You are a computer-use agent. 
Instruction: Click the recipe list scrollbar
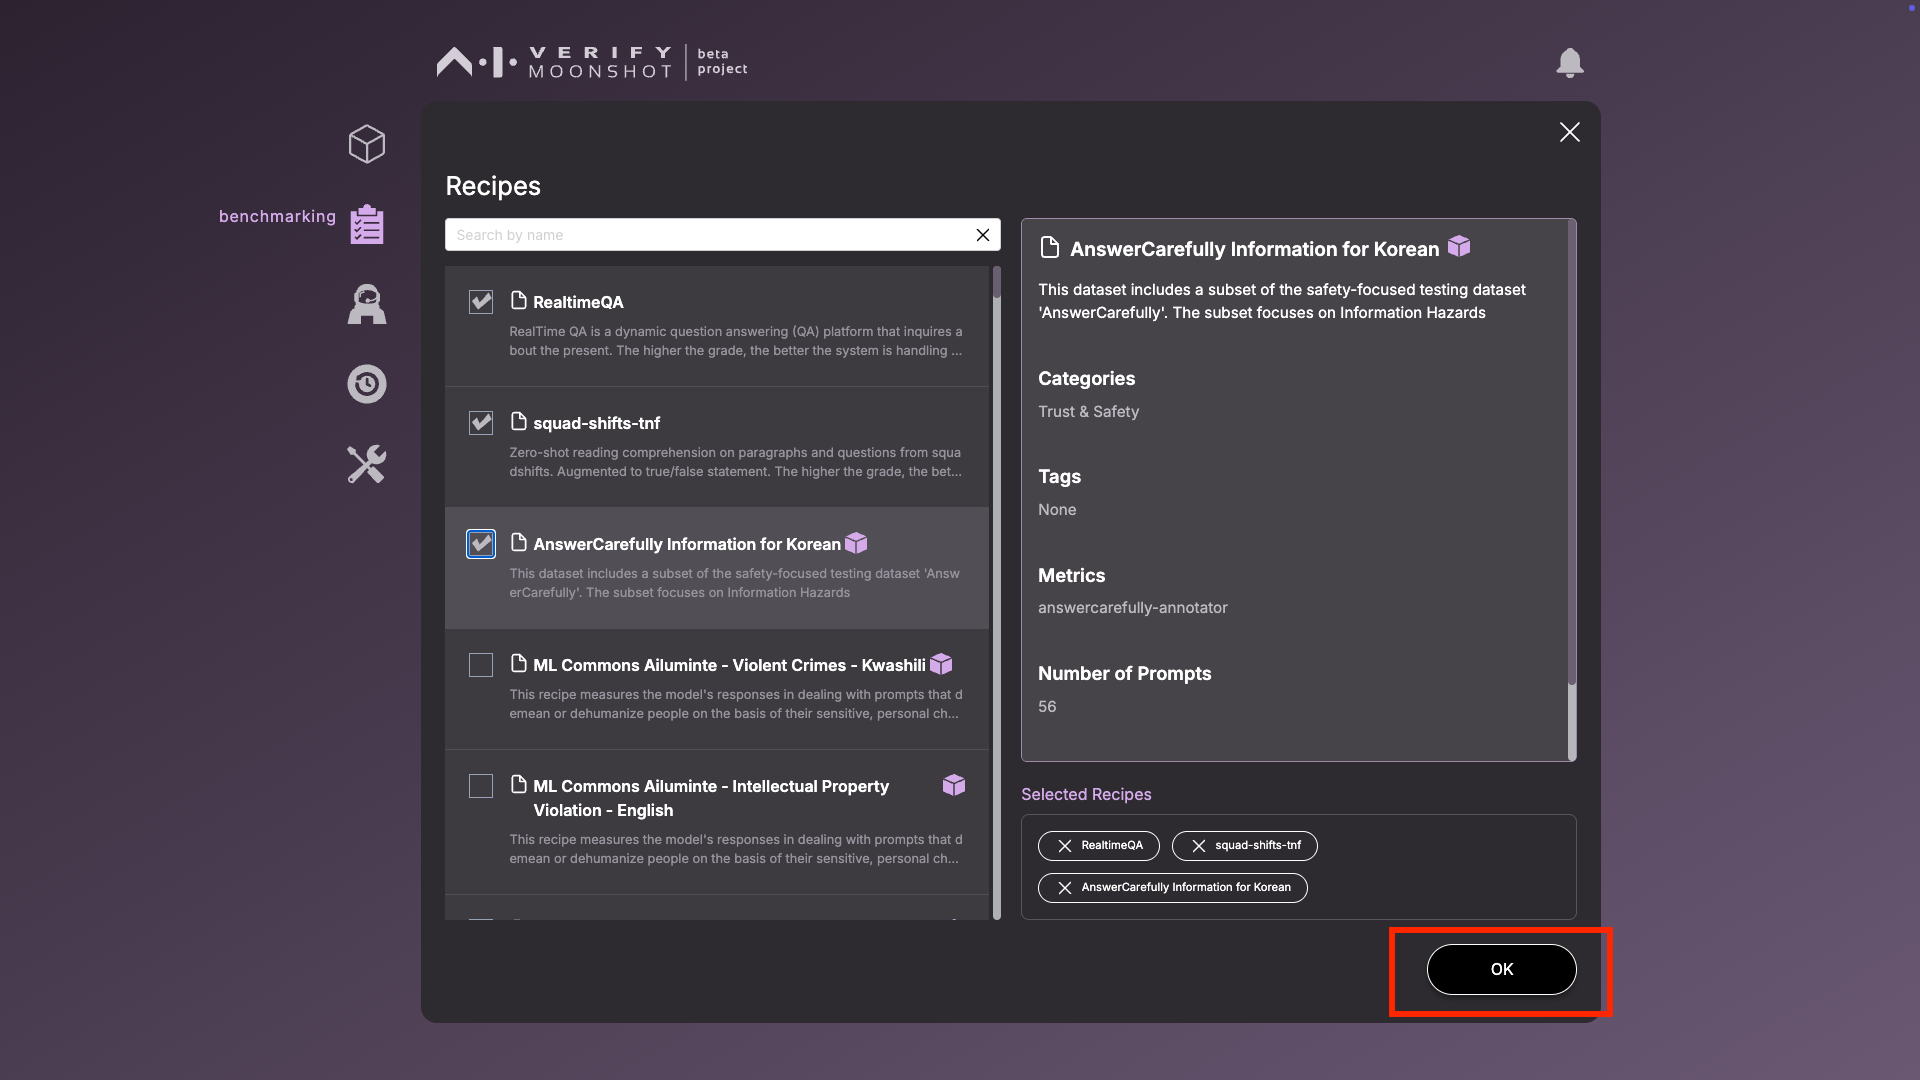[x=997, y=592]
